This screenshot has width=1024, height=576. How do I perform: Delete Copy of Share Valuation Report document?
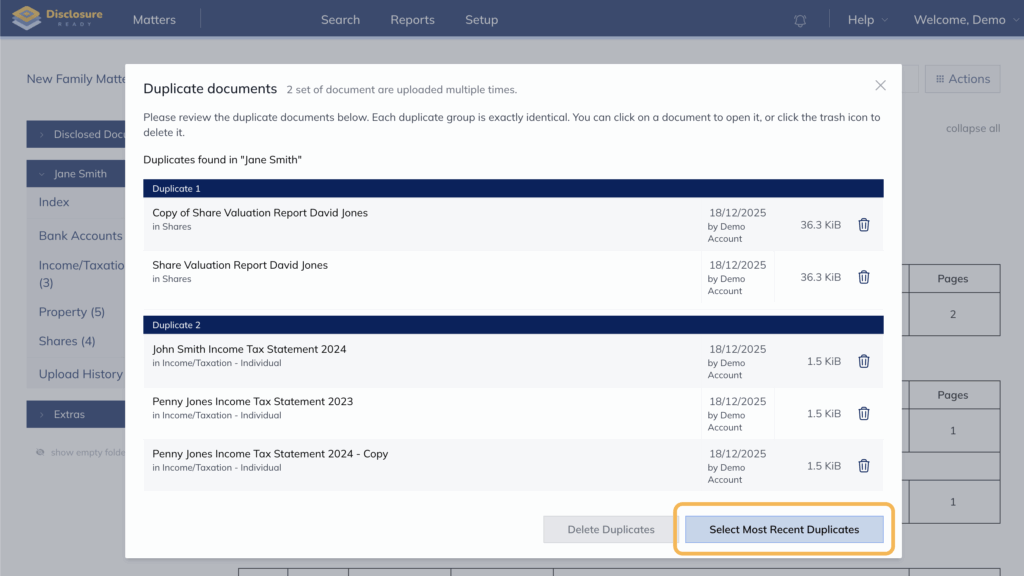coord(864,225)
